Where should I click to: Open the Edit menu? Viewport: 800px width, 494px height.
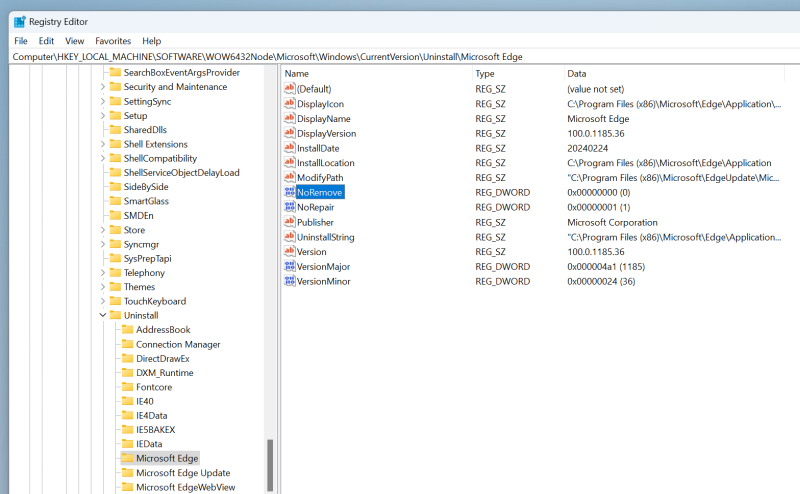[x=46, y=41]
